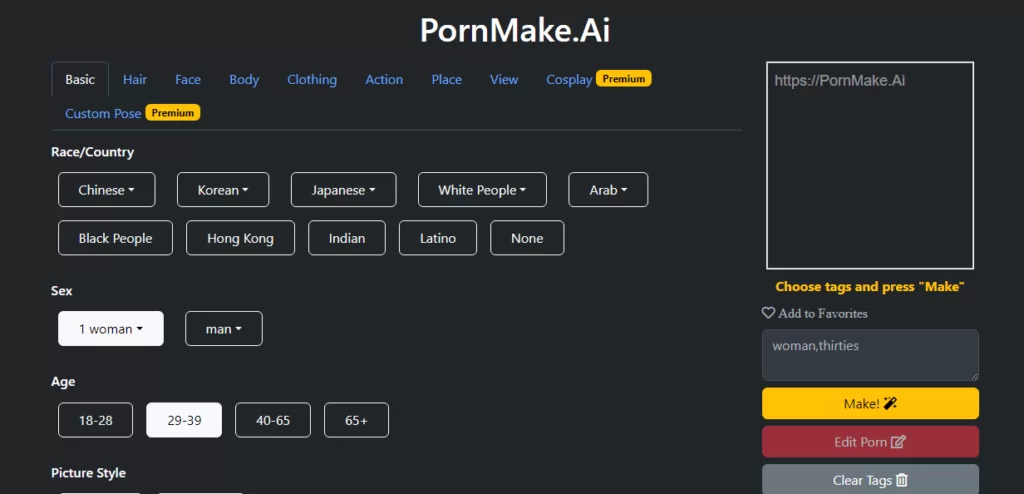Open the Chinese dropdown

click(106, 189)
